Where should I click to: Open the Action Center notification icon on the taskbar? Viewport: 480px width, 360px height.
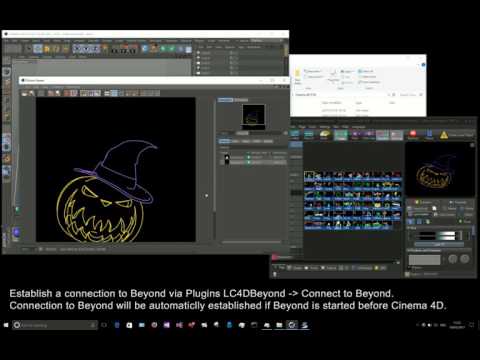[x=471, y=325]
